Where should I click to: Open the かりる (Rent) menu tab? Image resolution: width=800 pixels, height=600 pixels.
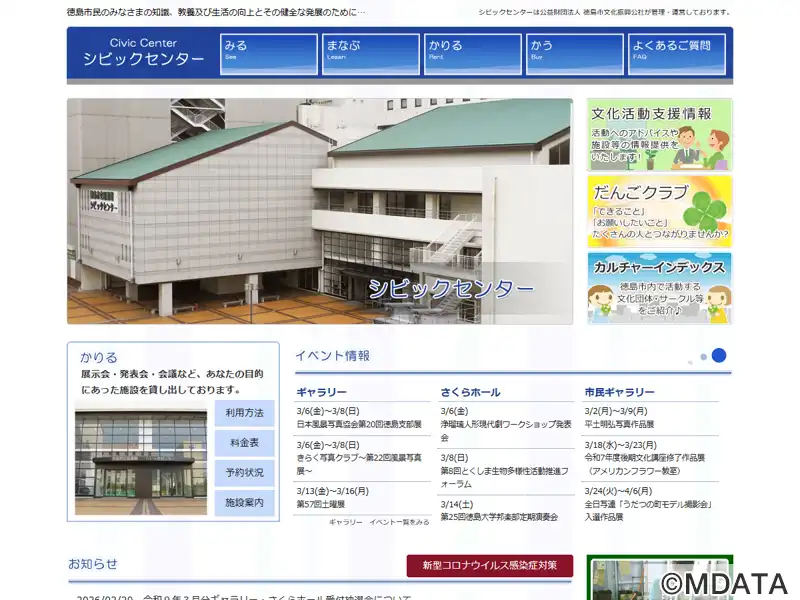tap(473, 54)
